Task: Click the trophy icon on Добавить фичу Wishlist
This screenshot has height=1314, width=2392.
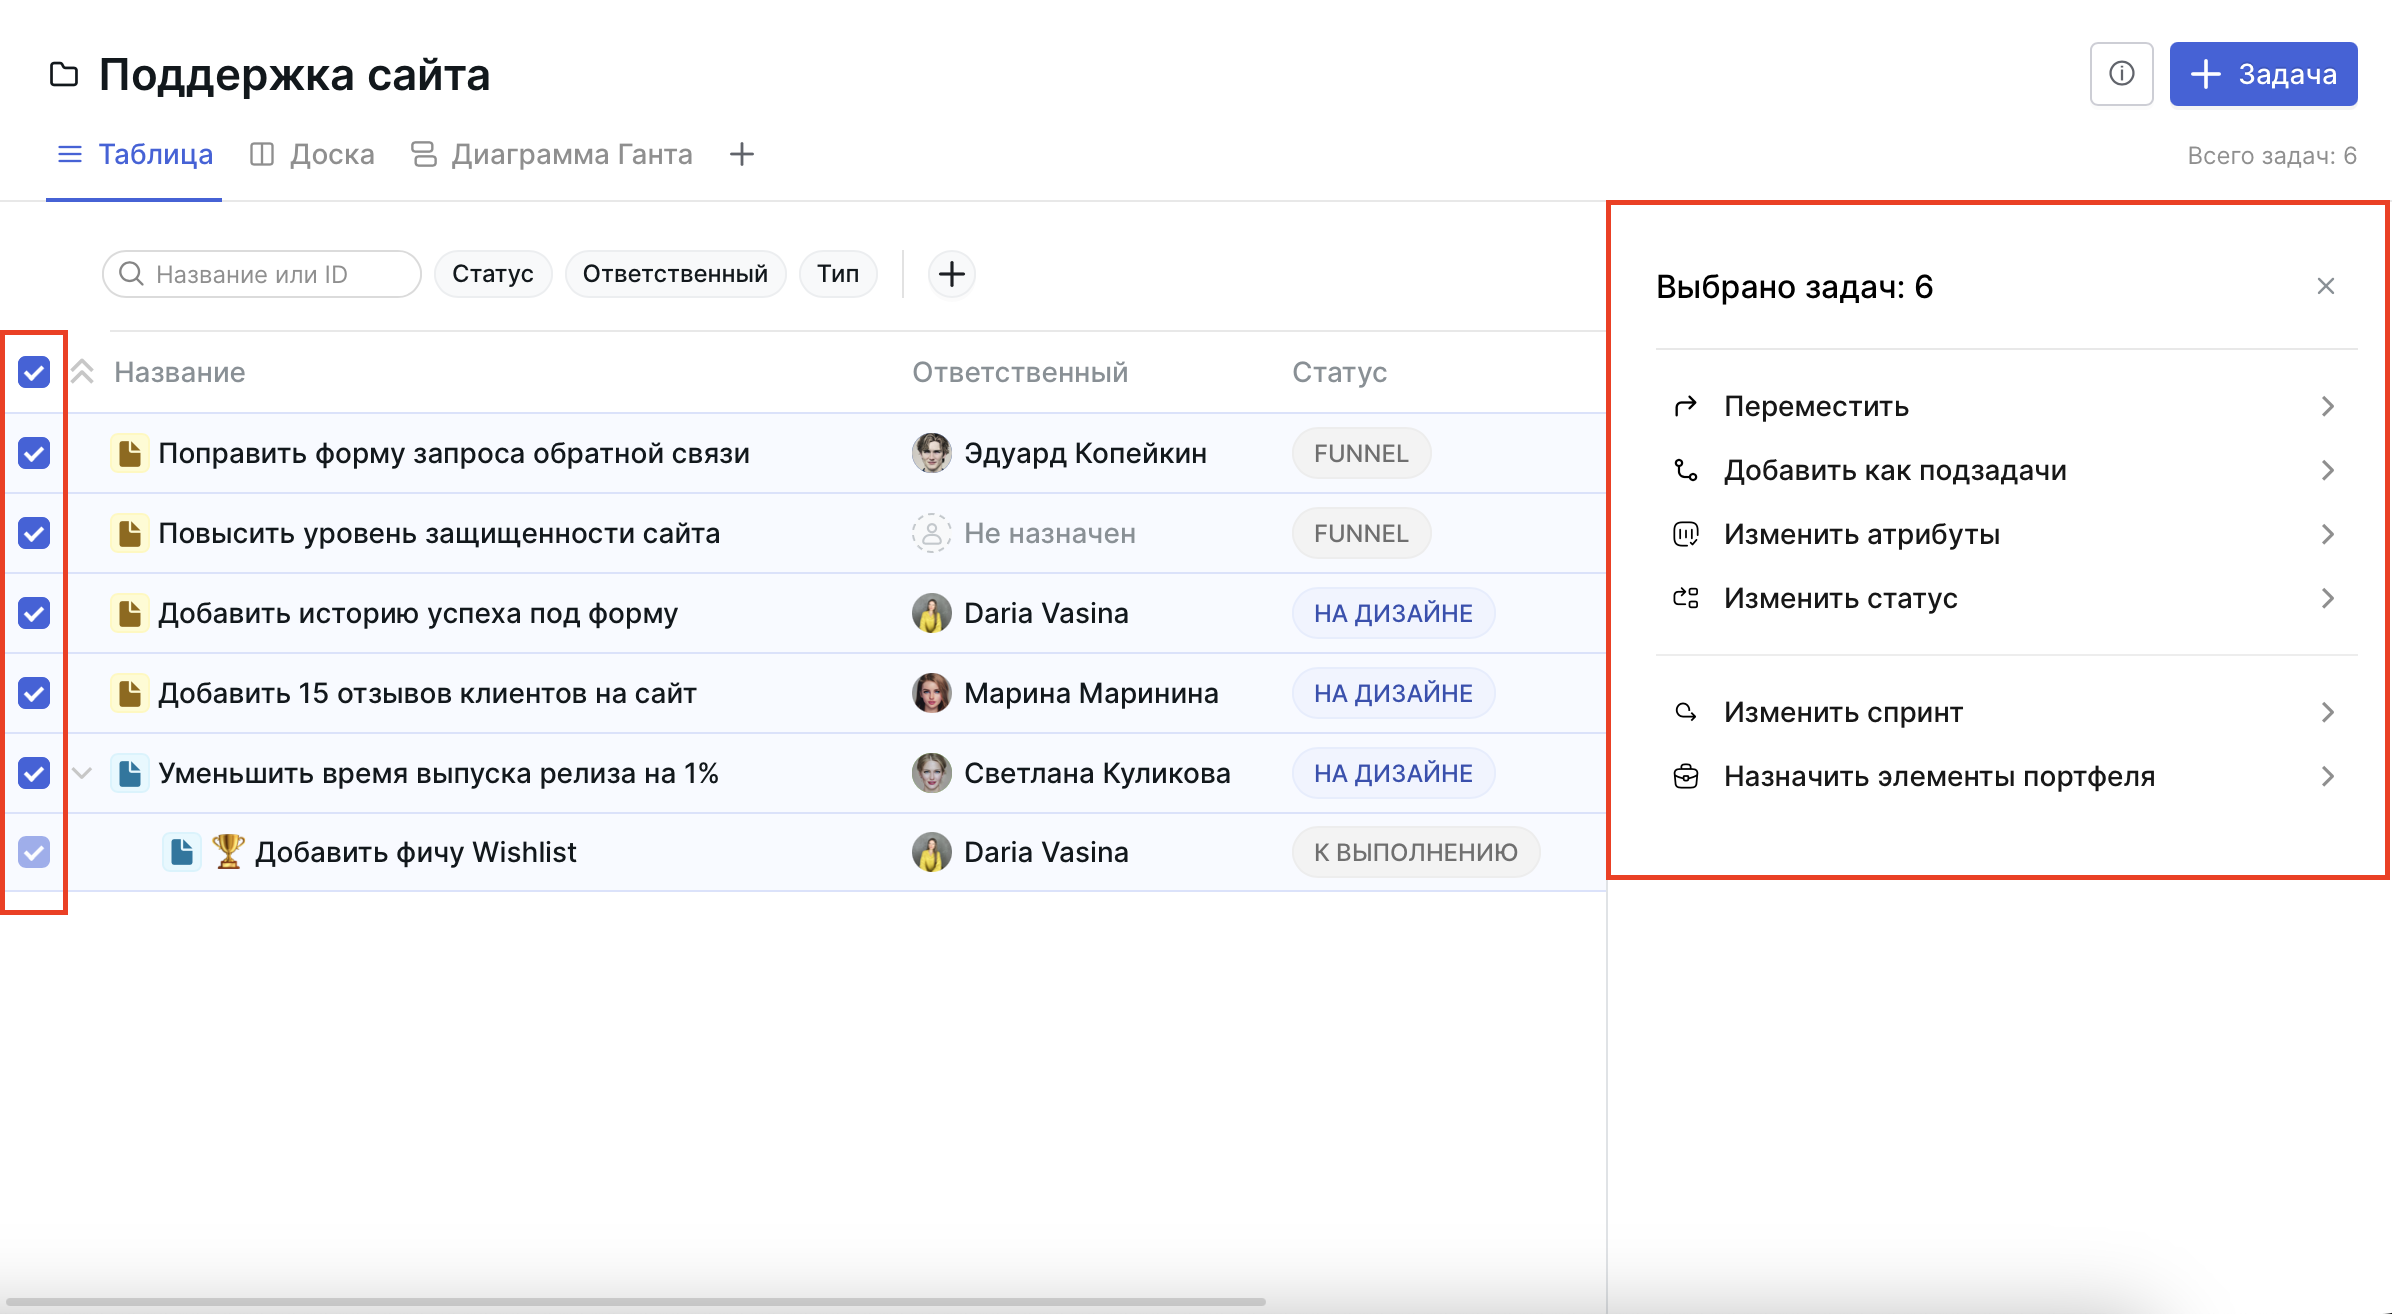Action: coord(228,852)
